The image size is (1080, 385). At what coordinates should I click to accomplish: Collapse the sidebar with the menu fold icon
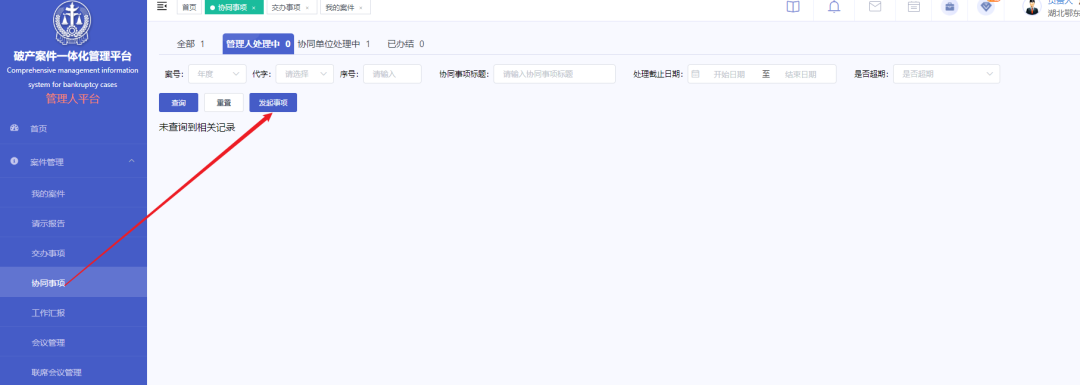[x=162, y=6]
